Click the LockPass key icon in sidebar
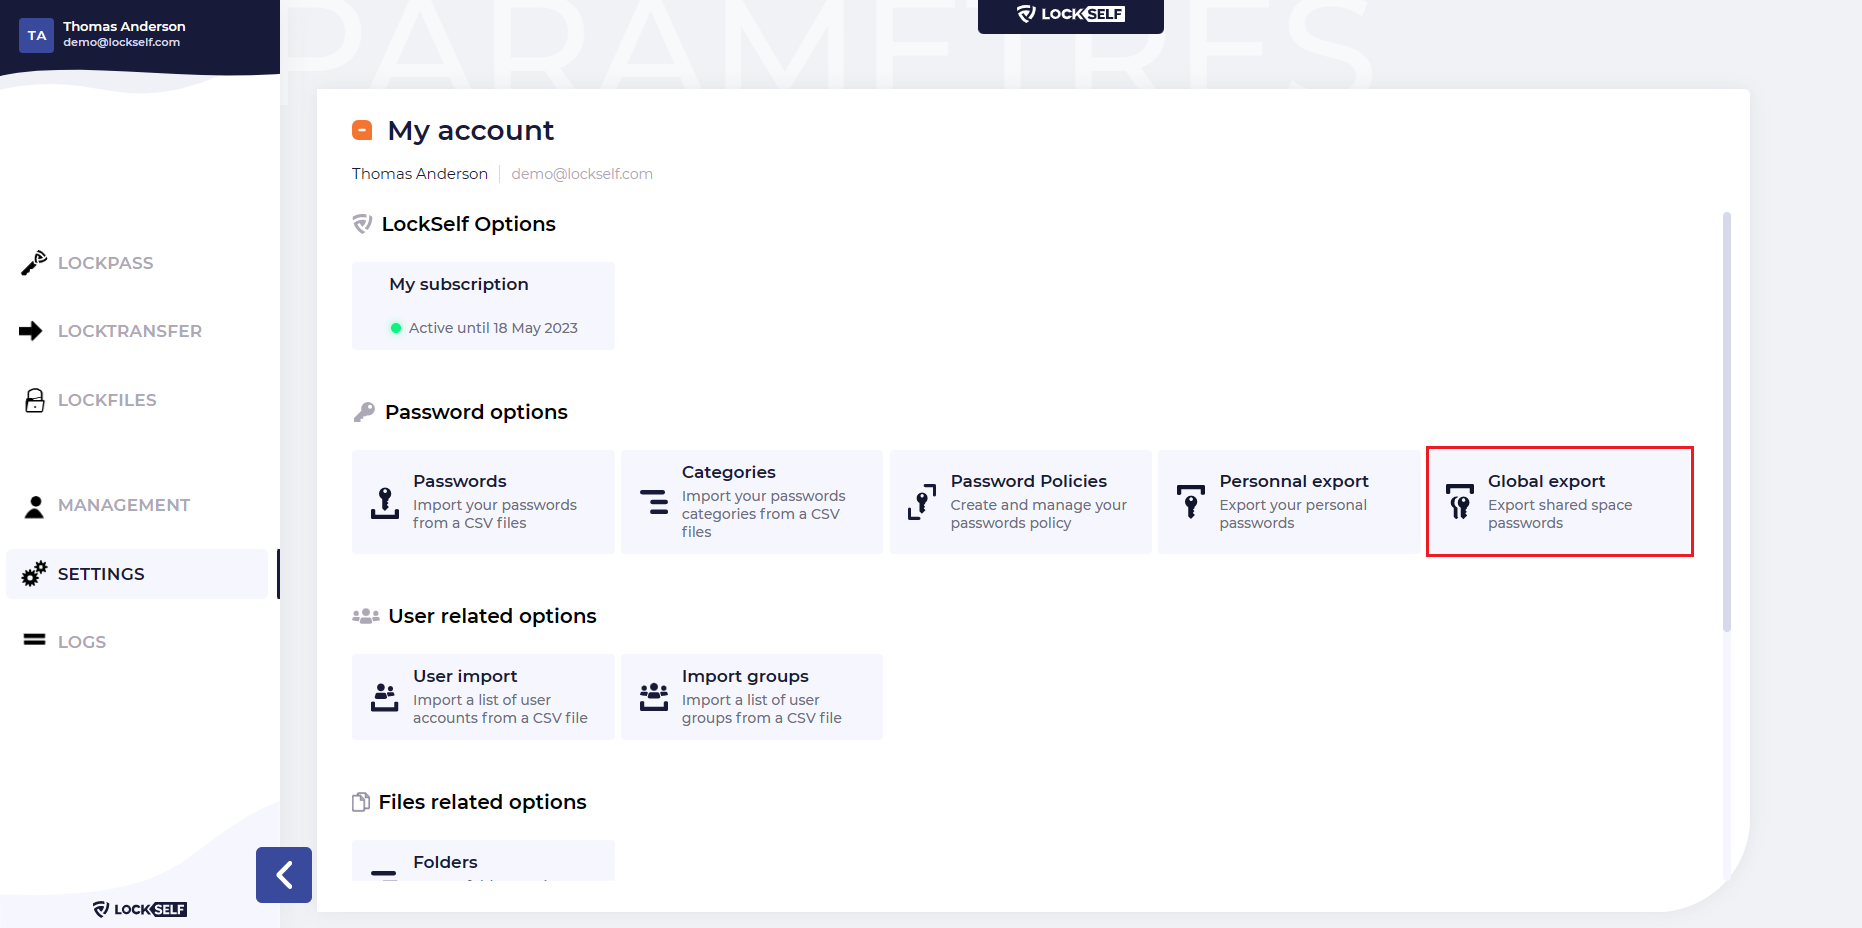The height and width of the screenshot is (928, 1862). pos(34,263)
